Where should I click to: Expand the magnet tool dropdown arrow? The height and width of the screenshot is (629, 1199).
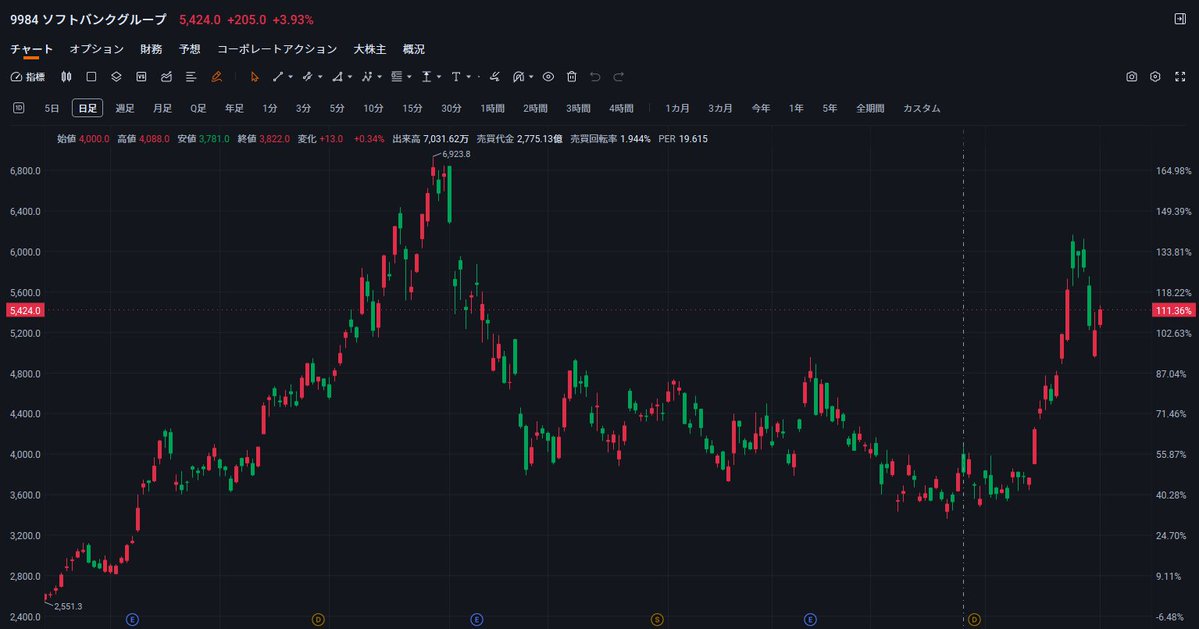click(x=531, y=76)
